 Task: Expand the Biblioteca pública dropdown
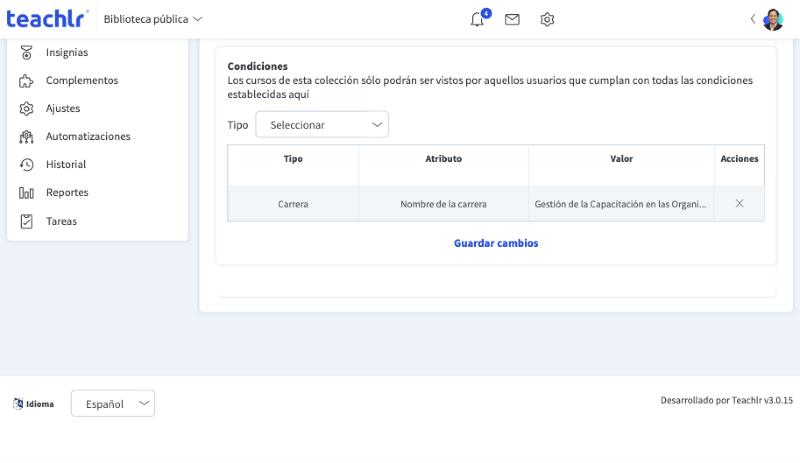(x=153, y=19)
